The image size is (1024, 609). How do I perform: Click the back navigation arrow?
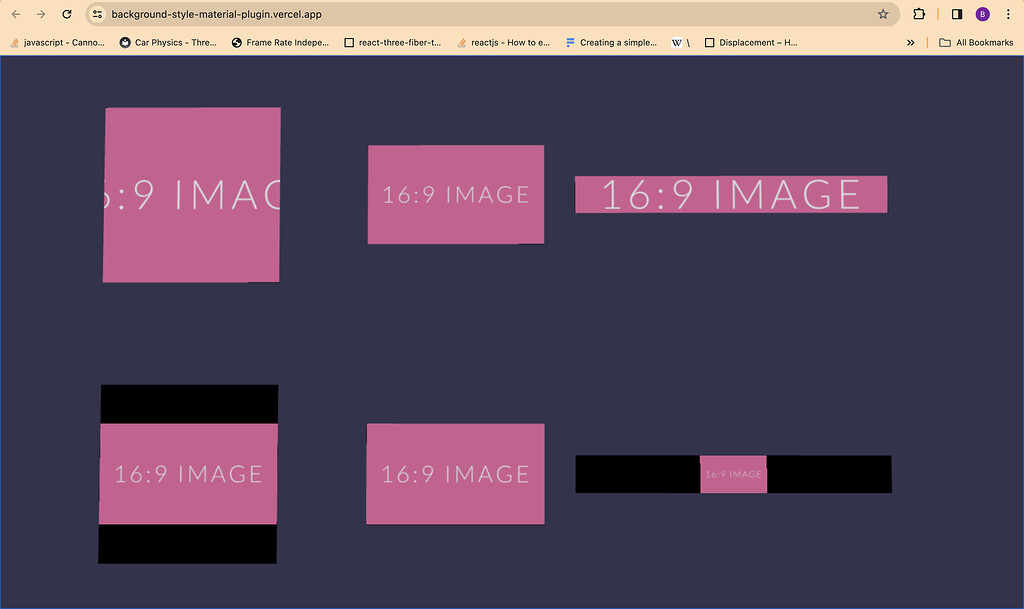[15, 14]
